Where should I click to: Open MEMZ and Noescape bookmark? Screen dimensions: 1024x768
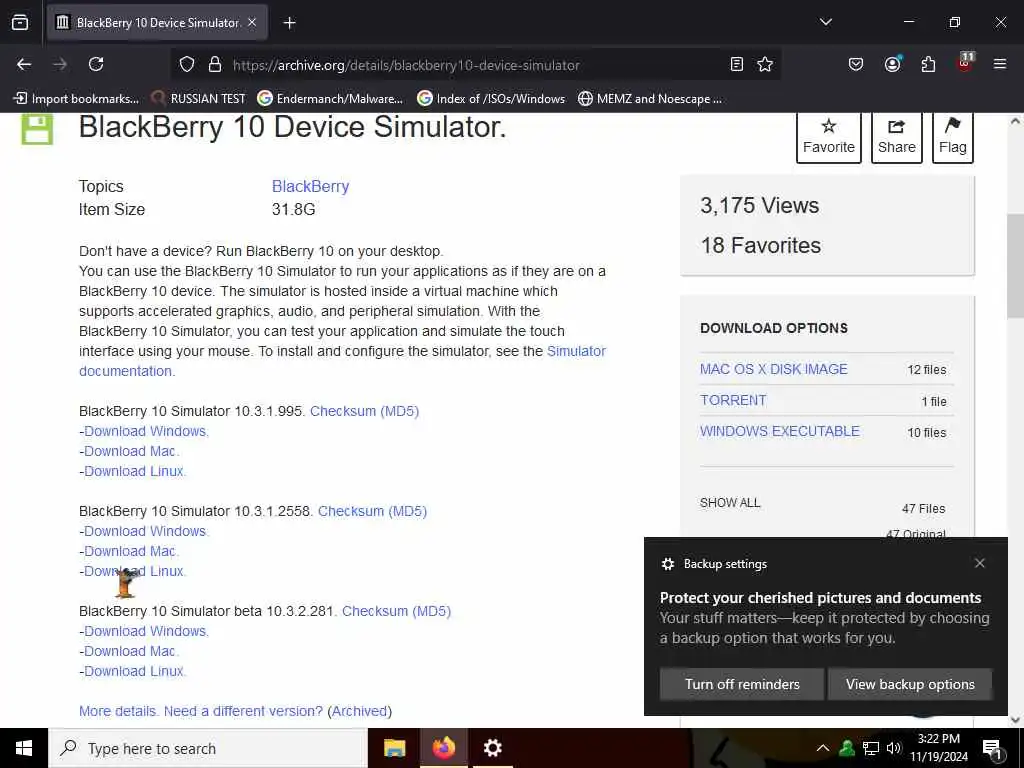tap(650, 99)
